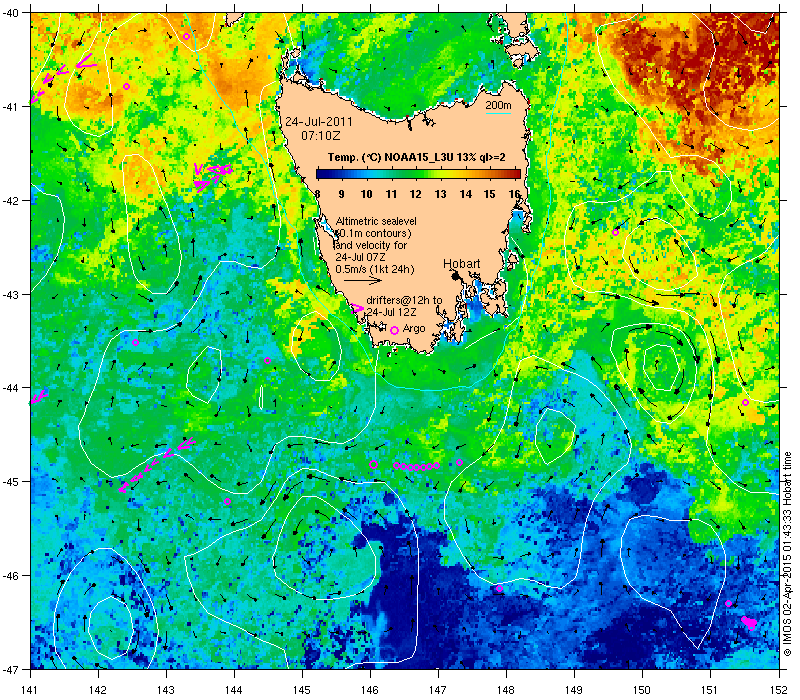
Task: Click the 'Altimetric sealevel' legend text
Action: click(376, 221)
